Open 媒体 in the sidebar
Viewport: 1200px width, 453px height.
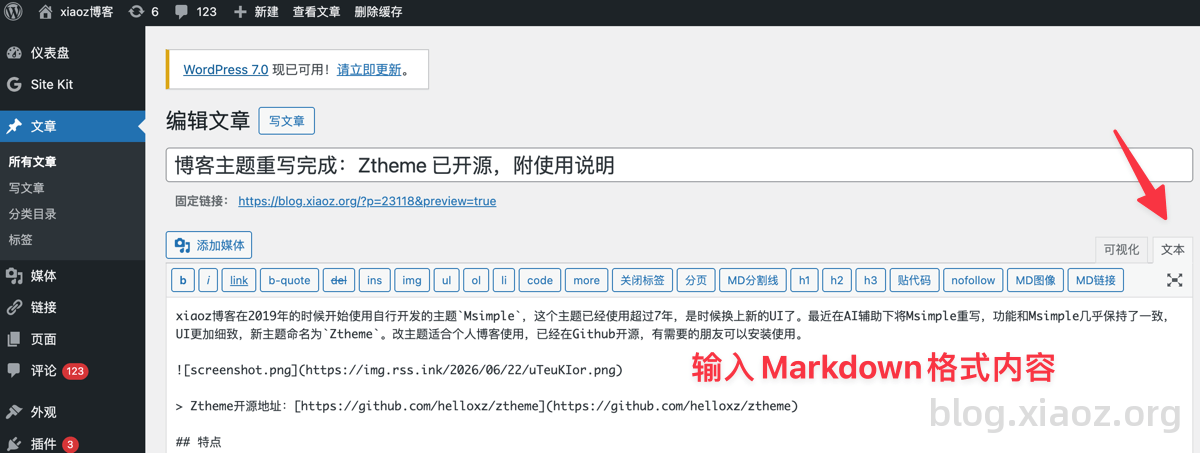pos(72,276)
